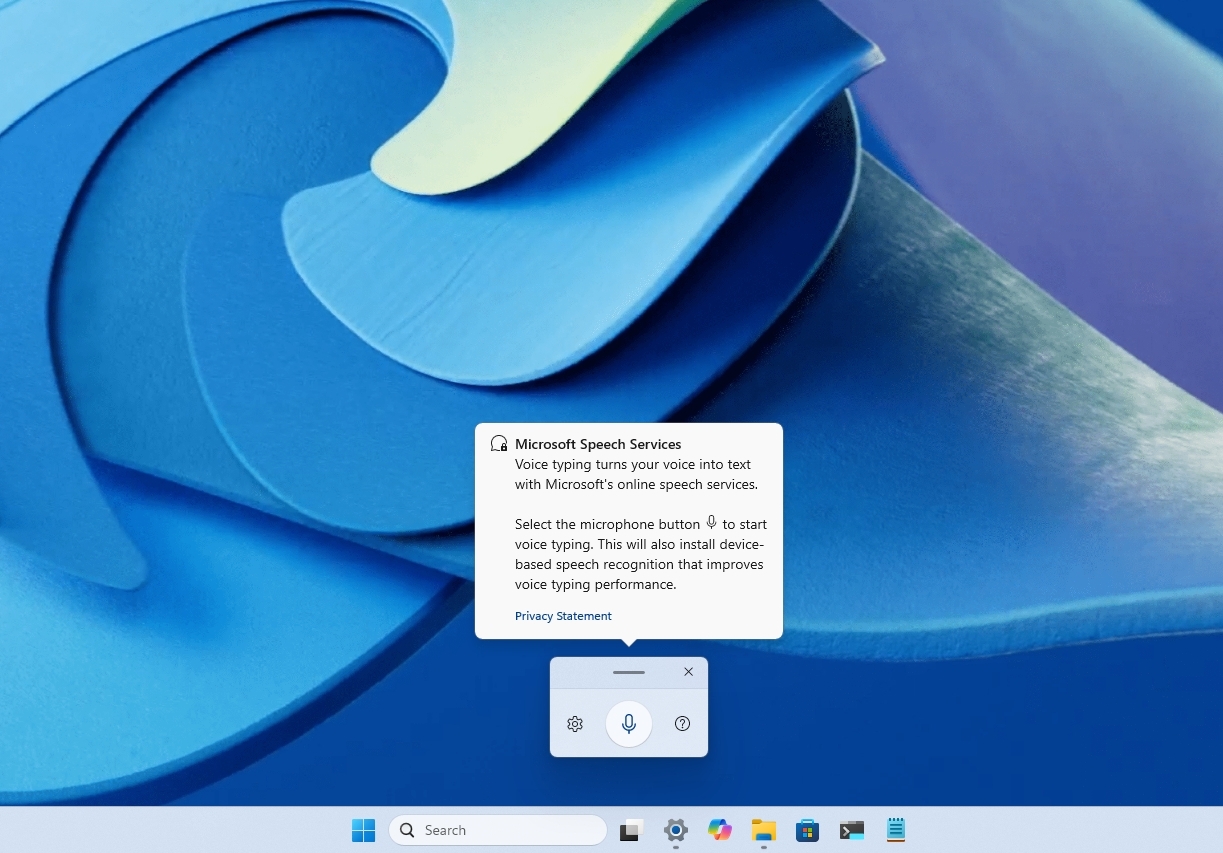Click the headphones icon beside Microsoft Speech Services
The width and height of the screenshot is (1223, 853).
pos(498,443)
